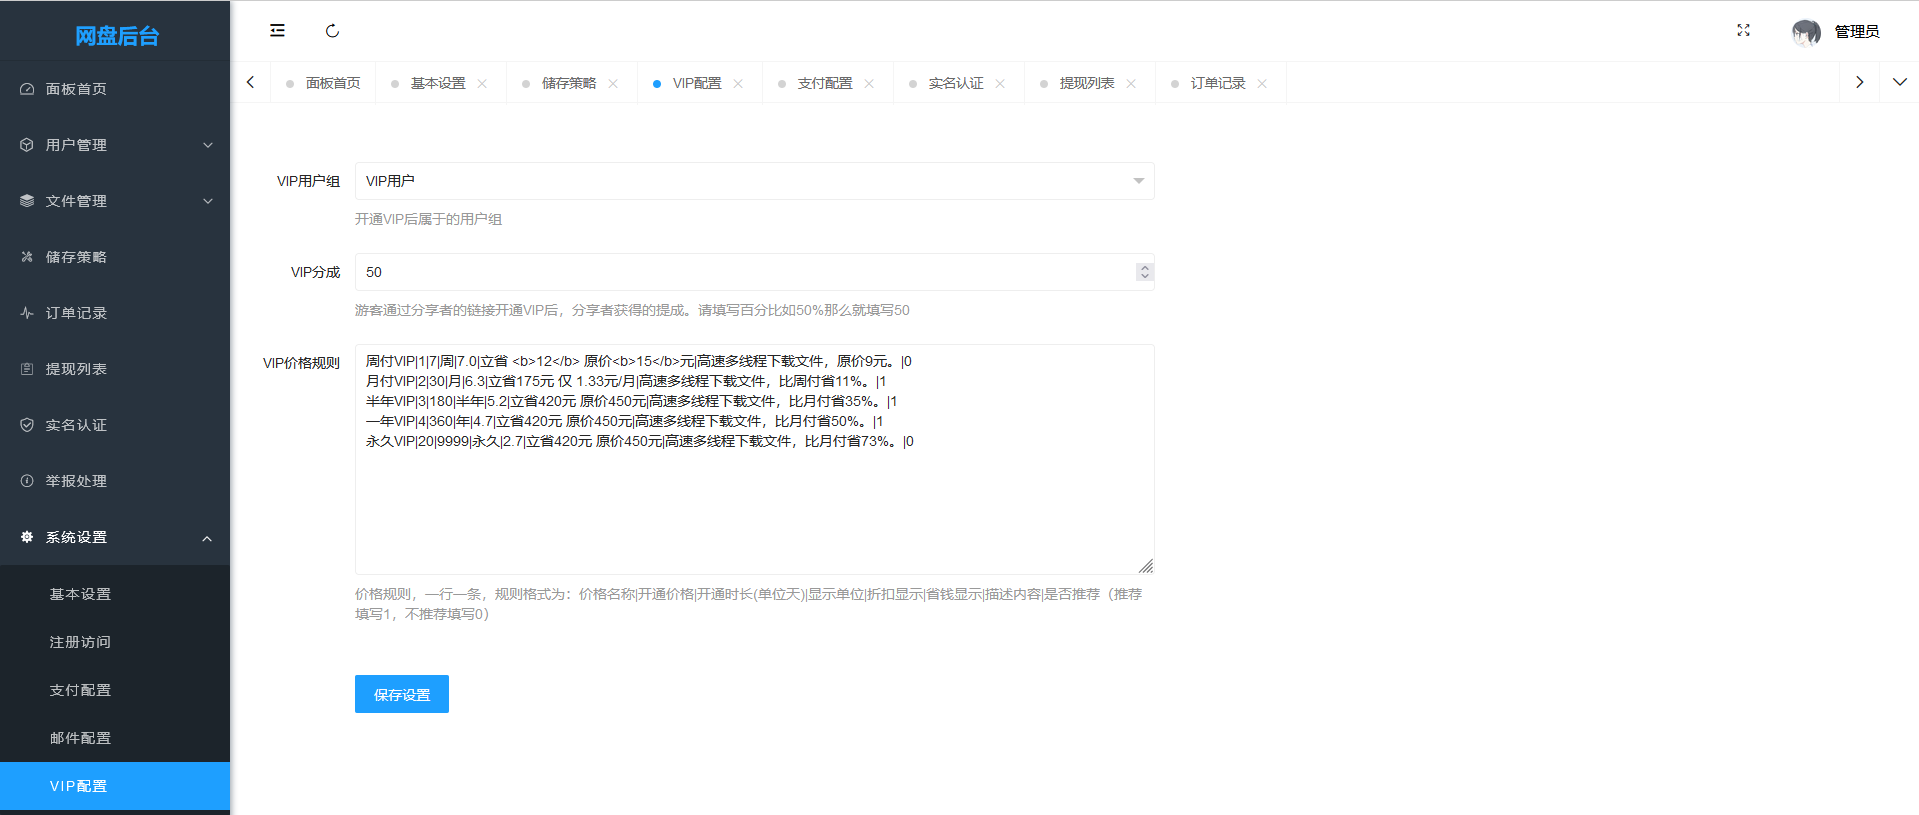Collapse the sidebar with the menu fold icon
The width and height of the screenshot is (1919, 815).
point(277,31)
